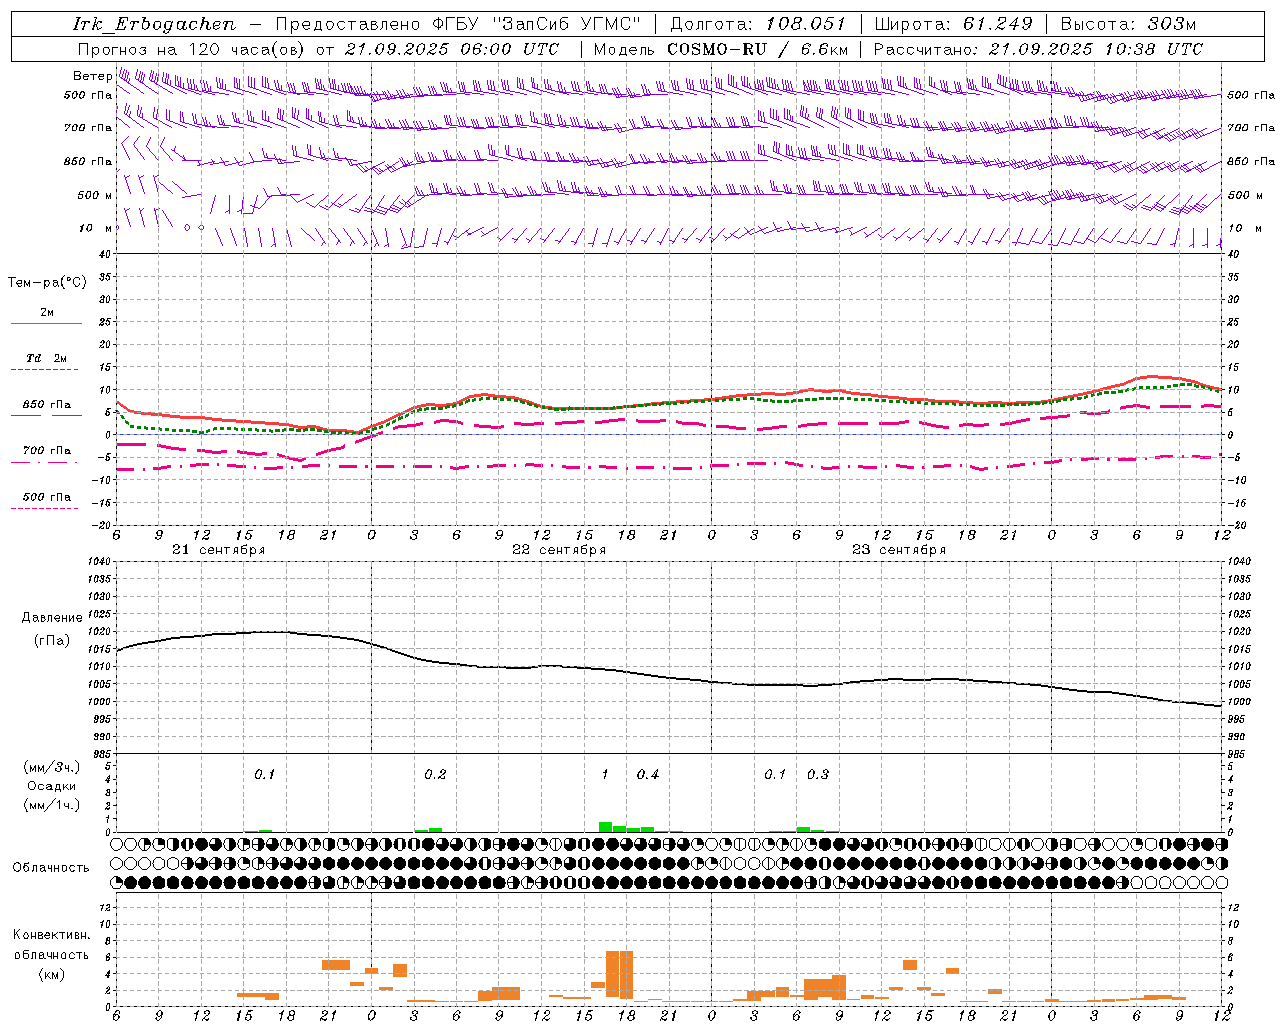Click the (мм/3ч.) precipitation unit label

pyautogui.click(x=52, y=767)
